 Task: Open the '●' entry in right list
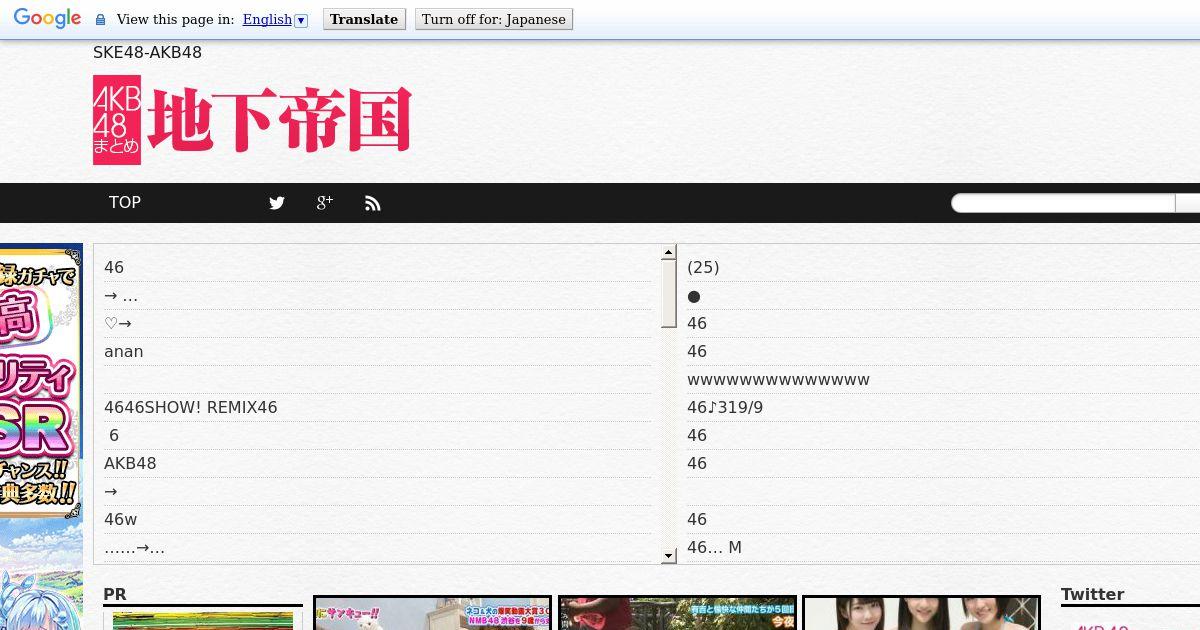point(694,296)
